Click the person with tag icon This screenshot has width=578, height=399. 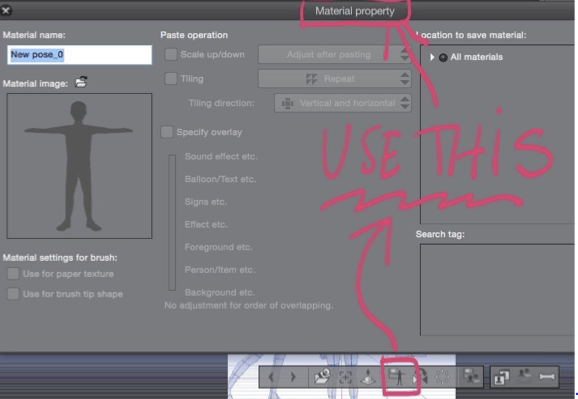[524, 375]
